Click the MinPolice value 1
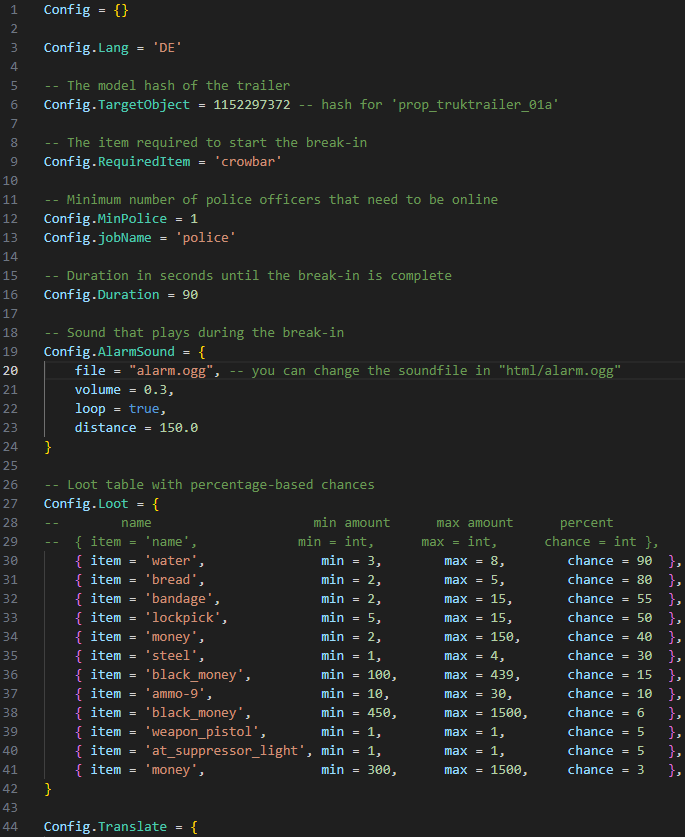 (x=194, y=218)
